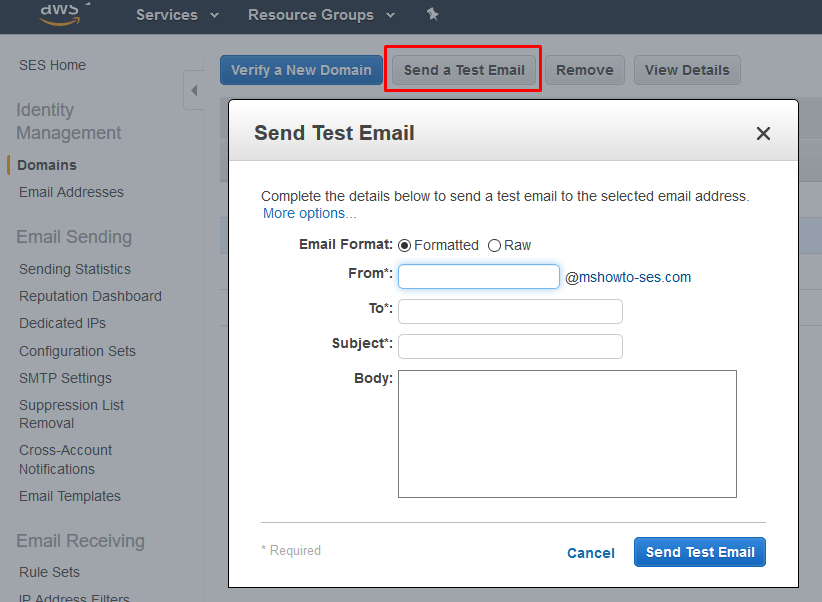This screenshot has width=822, height=602.
Task: Go to Email Addresses in sidebar
Action: pyautogui.click(x=71, y=192)
